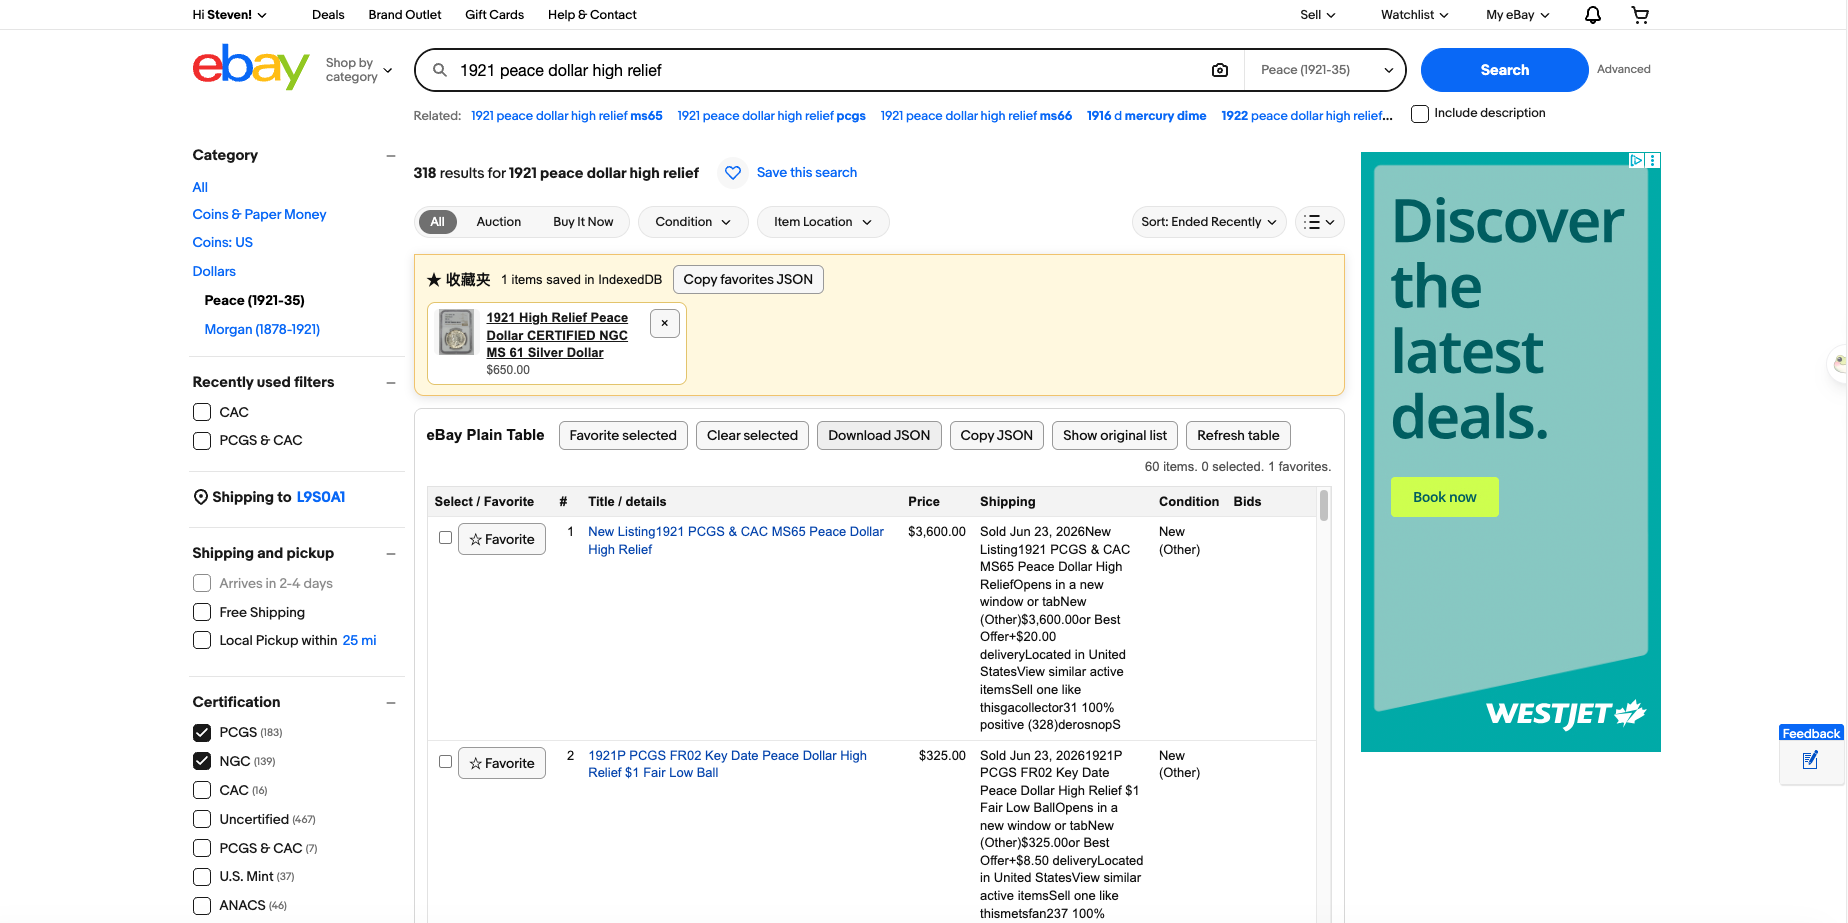
Task: Click Download JSON button
Action: tap(879, 436)
